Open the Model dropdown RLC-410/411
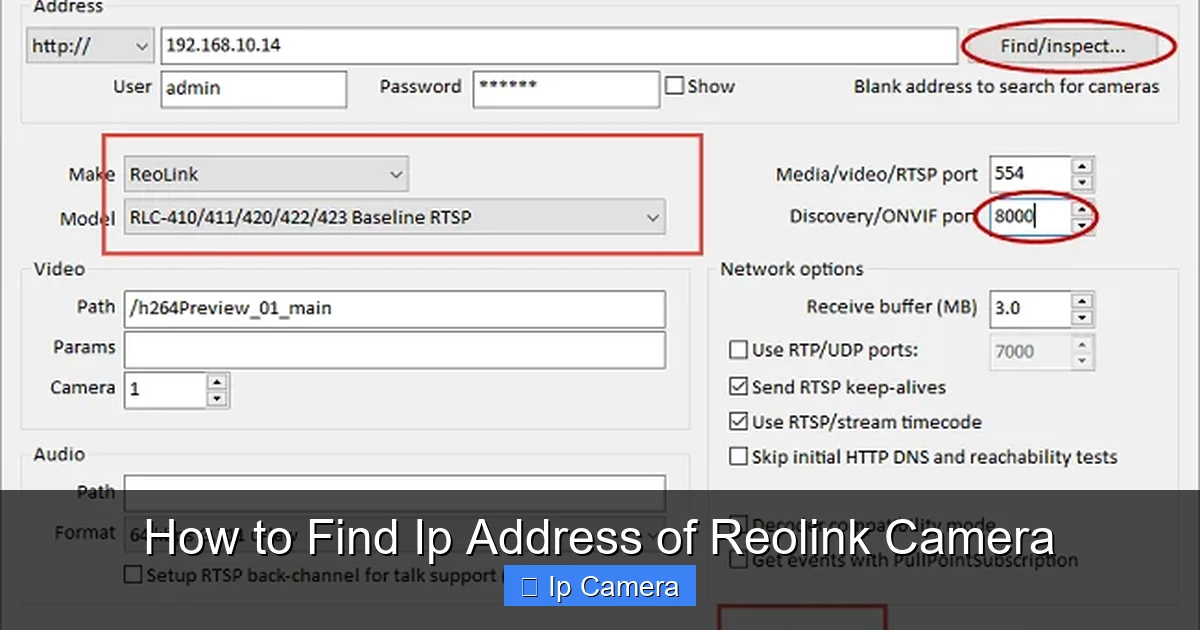The image size is (1200, 630). 395,216
